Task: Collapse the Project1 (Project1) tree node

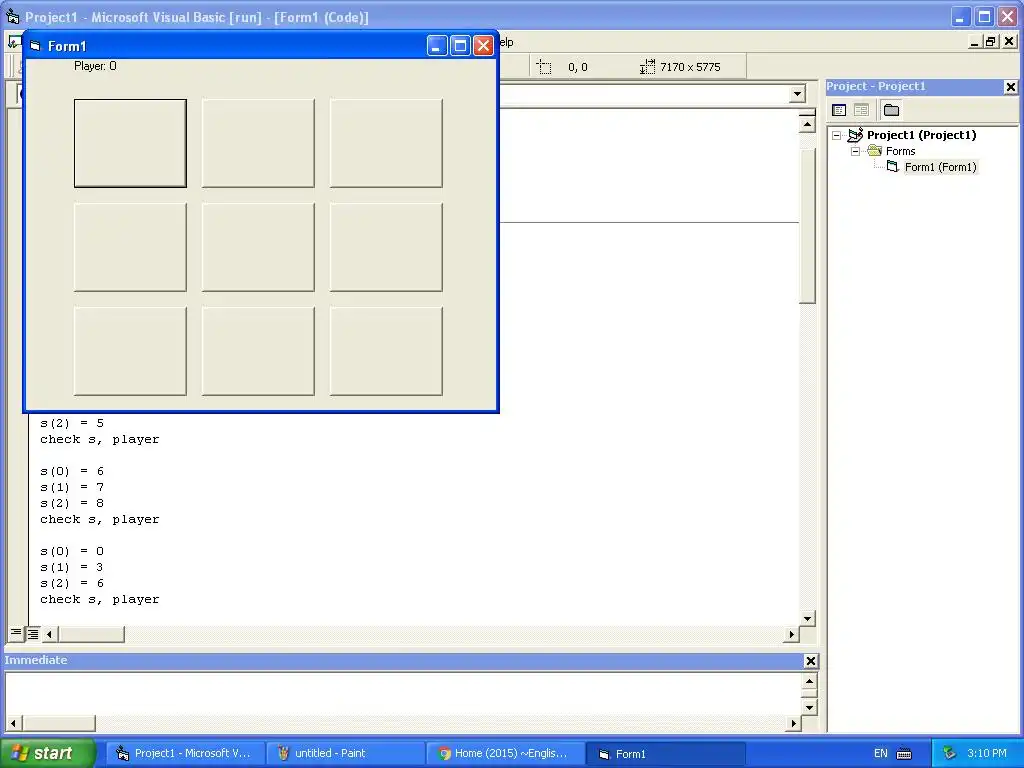Action: tap(837, 135)
